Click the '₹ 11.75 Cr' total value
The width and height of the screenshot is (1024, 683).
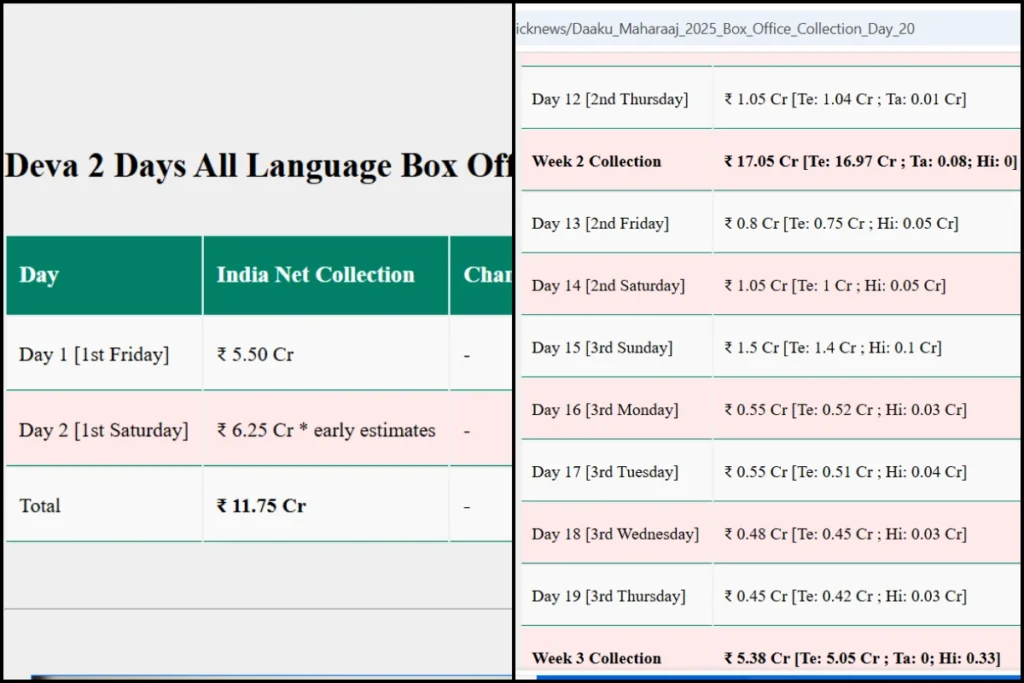[x=261, y=505]
